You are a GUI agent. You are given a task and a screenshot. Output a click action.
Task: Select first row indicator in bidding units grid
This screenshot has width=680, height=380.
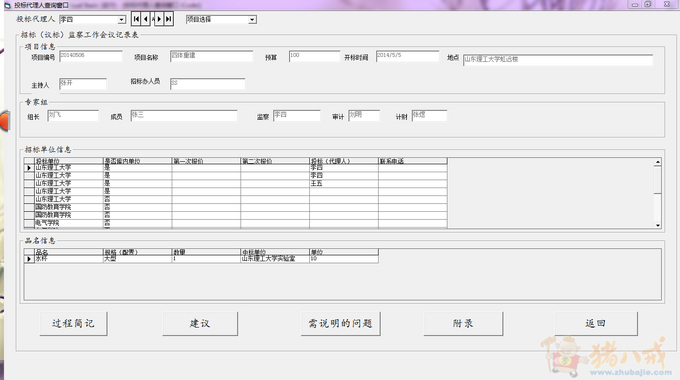29,168
